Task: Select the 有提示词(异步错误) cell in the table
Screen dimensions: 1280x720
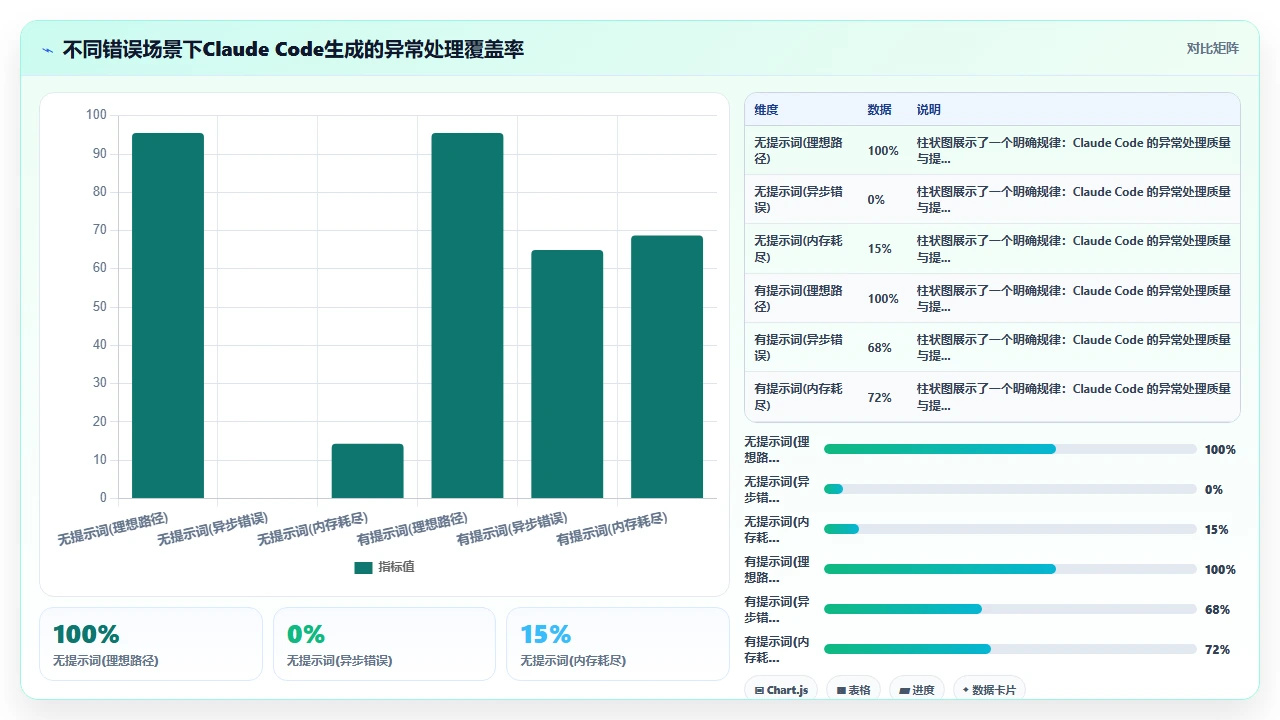Action: (x=801, y=347)
